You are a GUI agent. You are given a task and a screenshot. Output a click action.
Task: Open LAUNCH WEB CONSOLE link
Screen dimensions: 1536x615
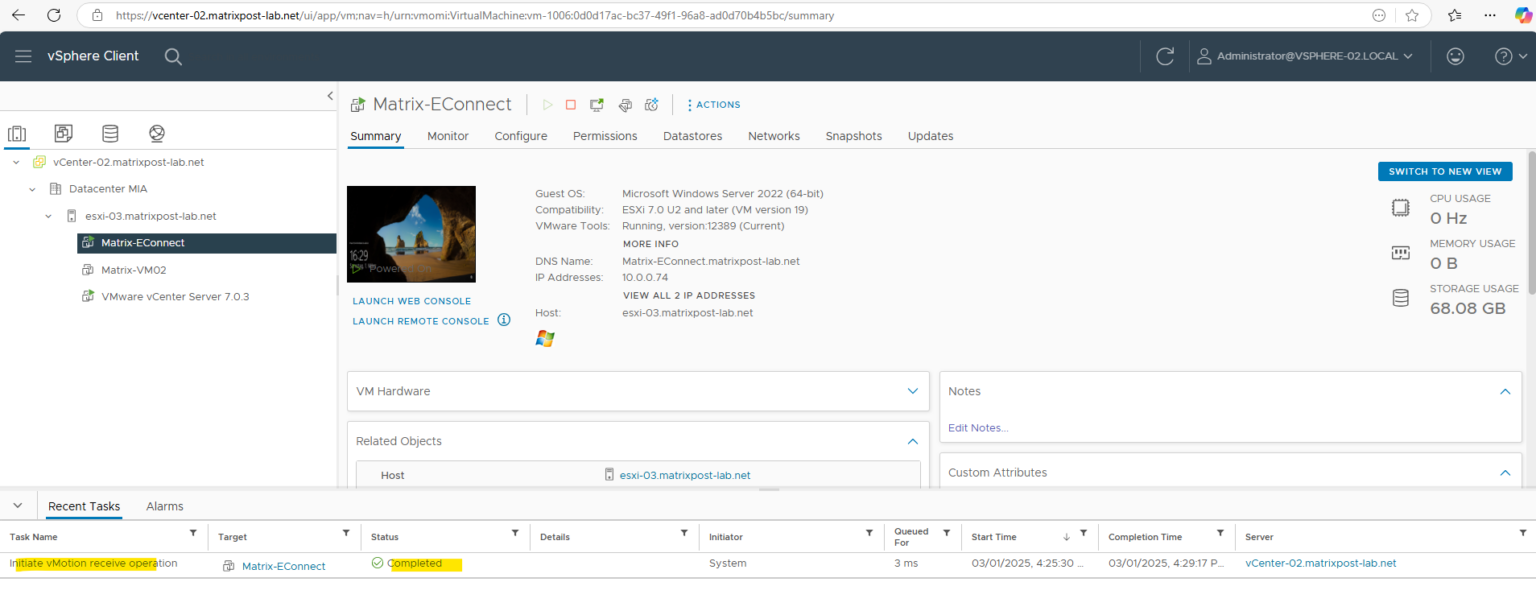point(411,301)
